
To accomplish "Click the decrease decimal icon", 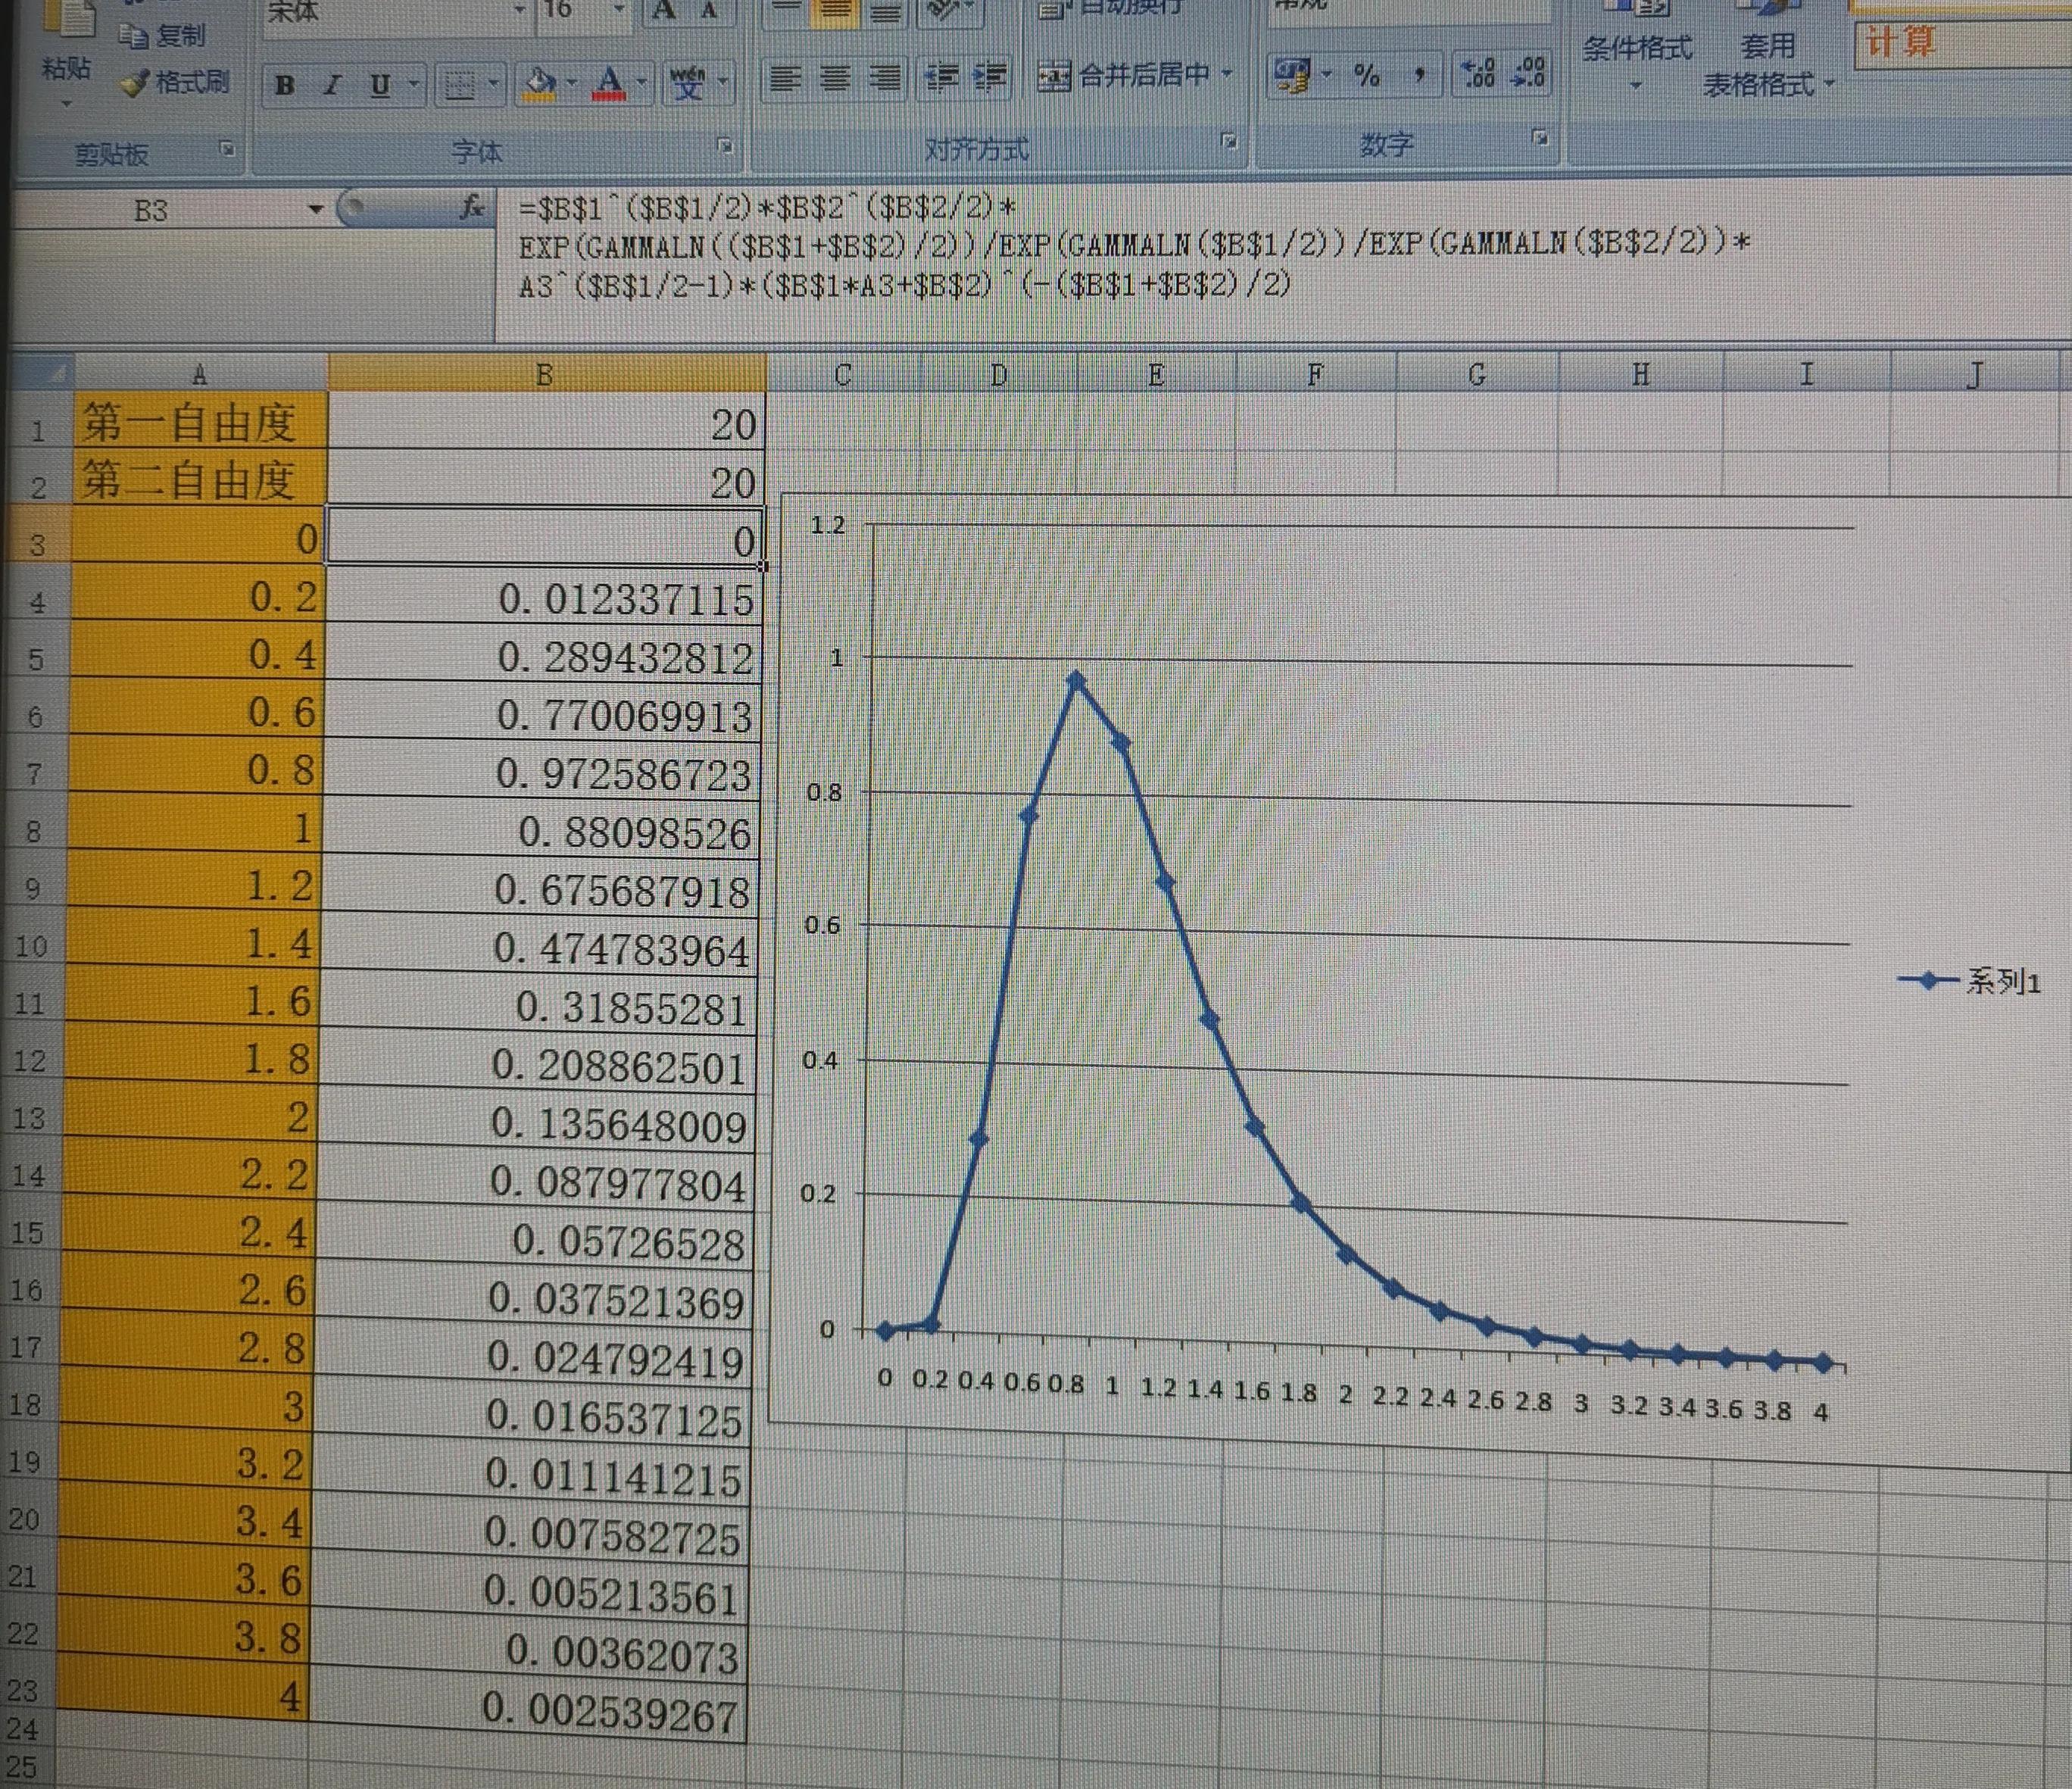I will 1529,74.
